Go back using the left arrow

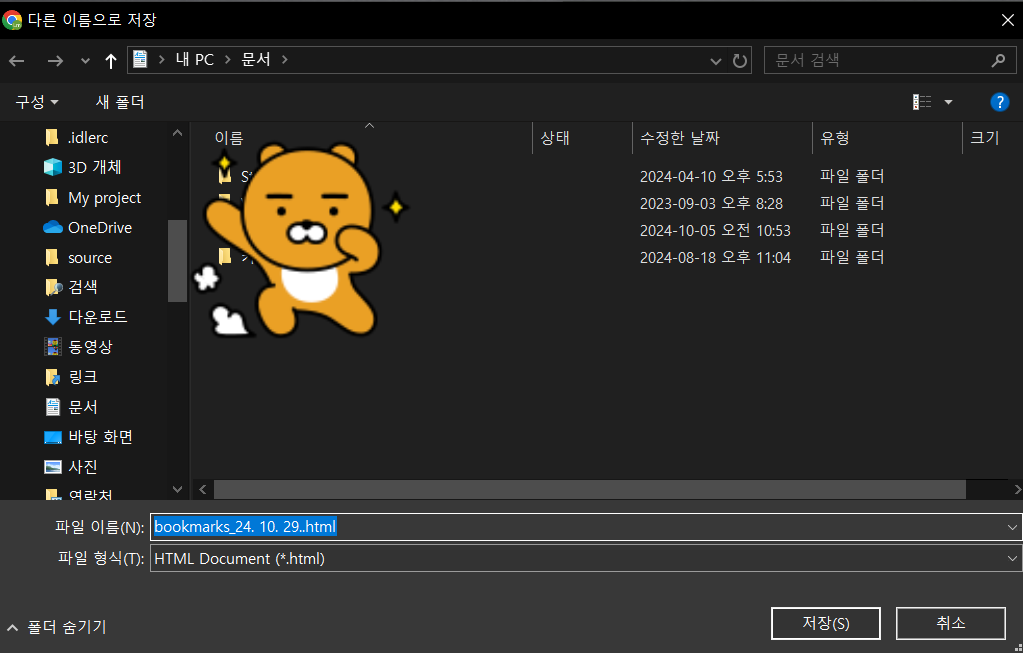(x=17, y=61)
